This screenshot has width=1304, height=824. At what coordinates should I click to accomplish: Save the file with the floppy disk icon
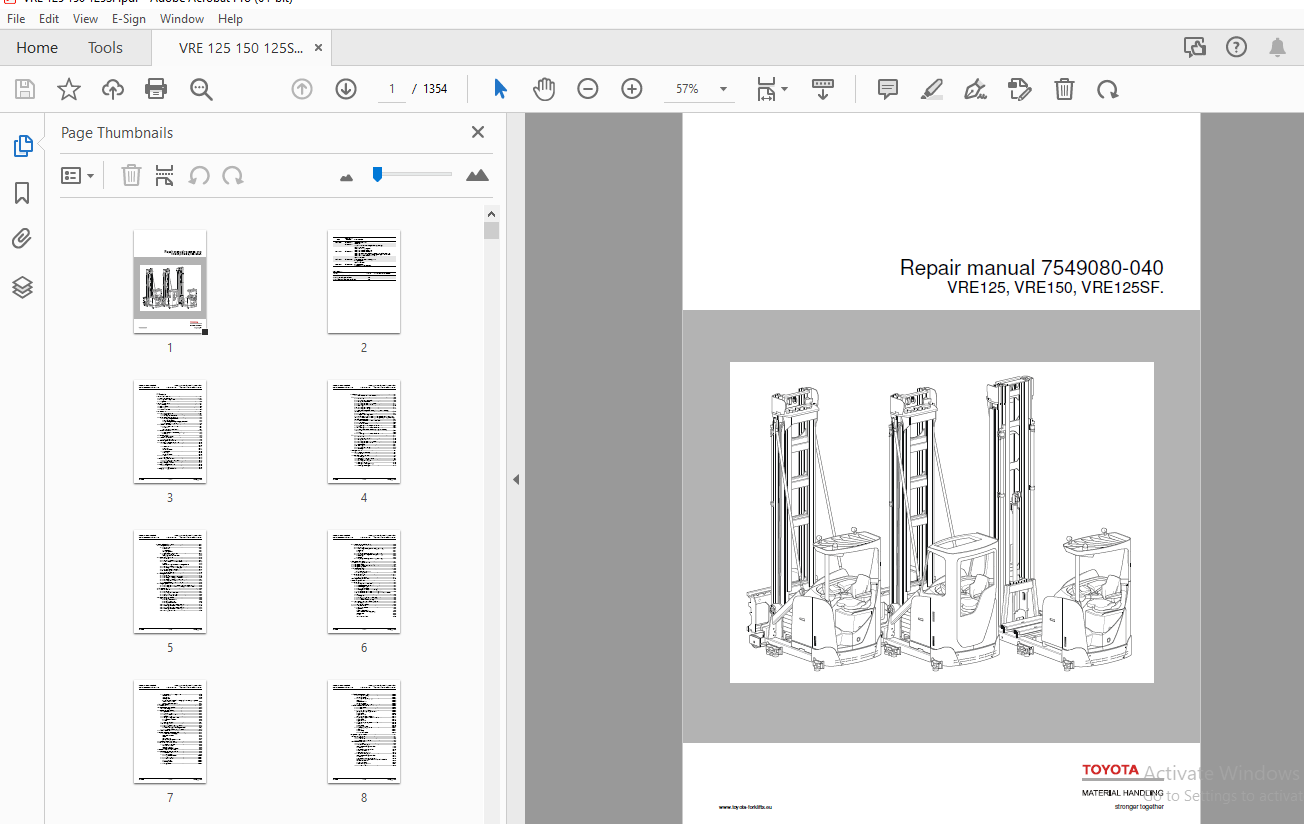[25, 89]
